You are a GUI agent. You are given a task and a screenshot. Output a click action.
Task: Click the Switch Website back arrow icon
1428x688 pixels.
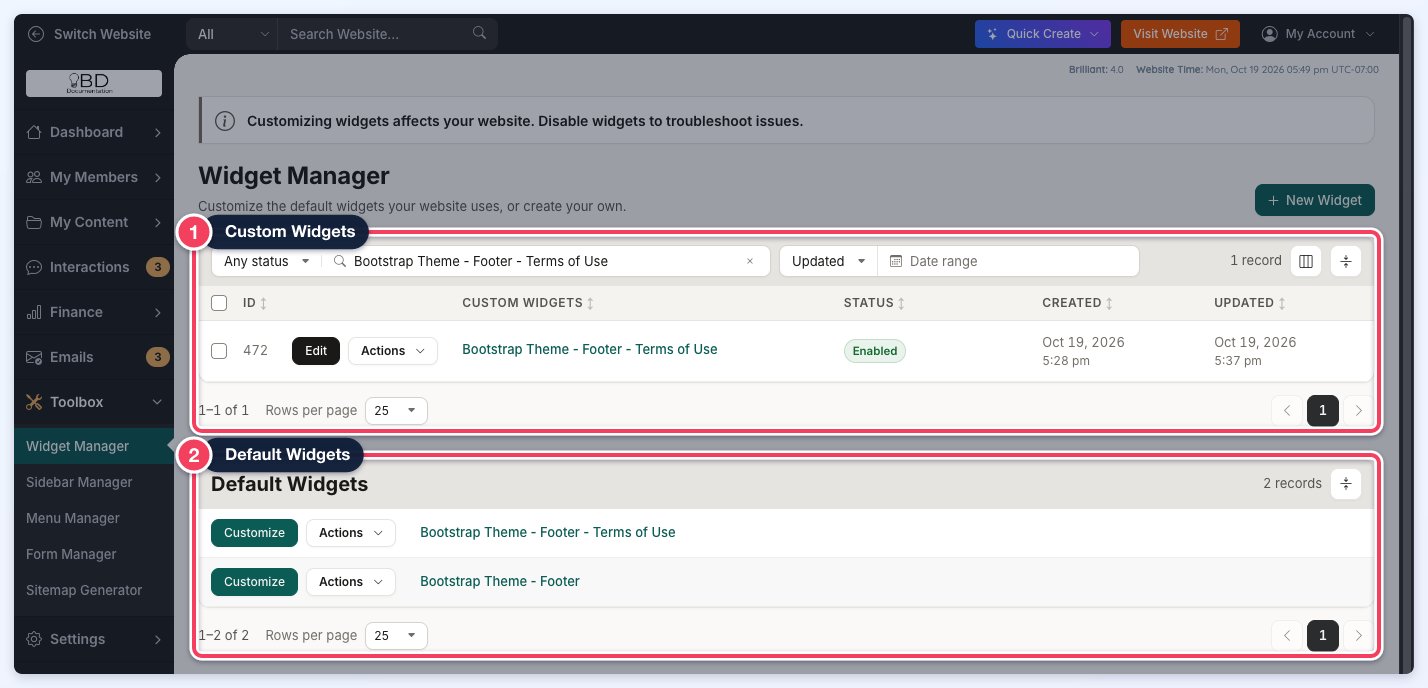tap(37, 34)
